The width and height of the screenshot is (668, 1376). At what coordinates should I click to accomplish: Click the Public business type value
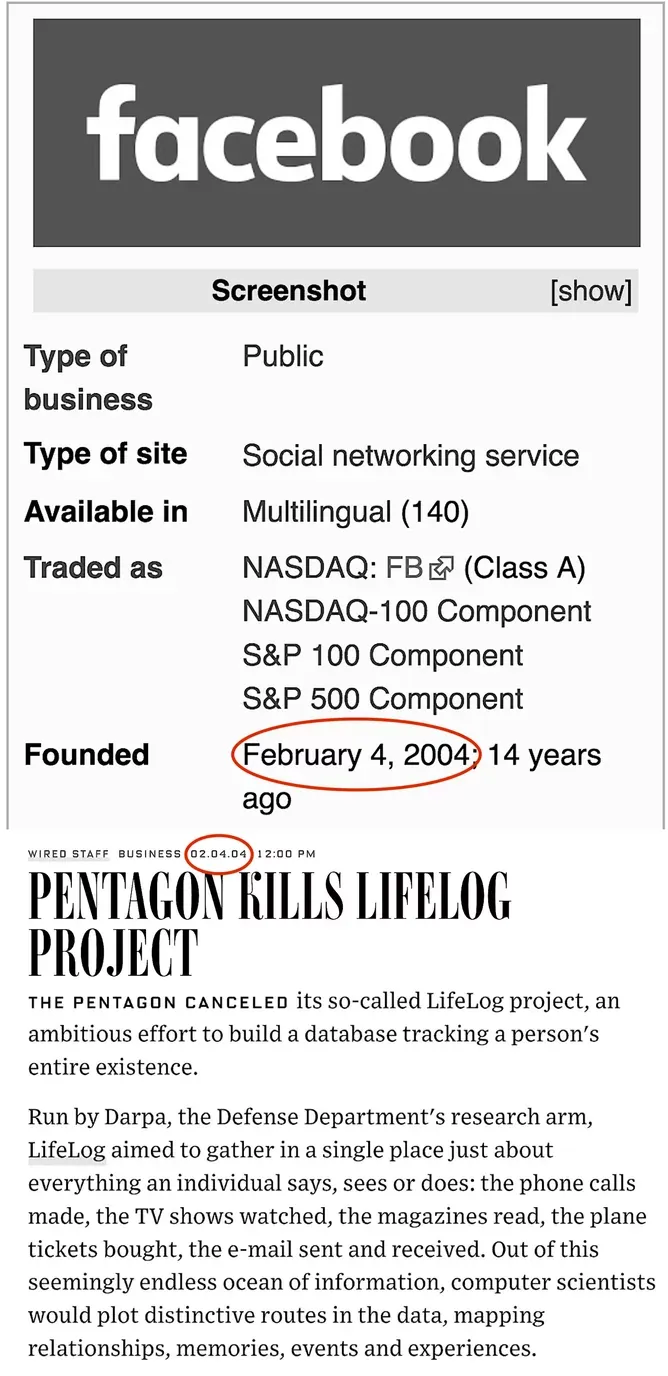pyautogui.click(x=283, y=356)
